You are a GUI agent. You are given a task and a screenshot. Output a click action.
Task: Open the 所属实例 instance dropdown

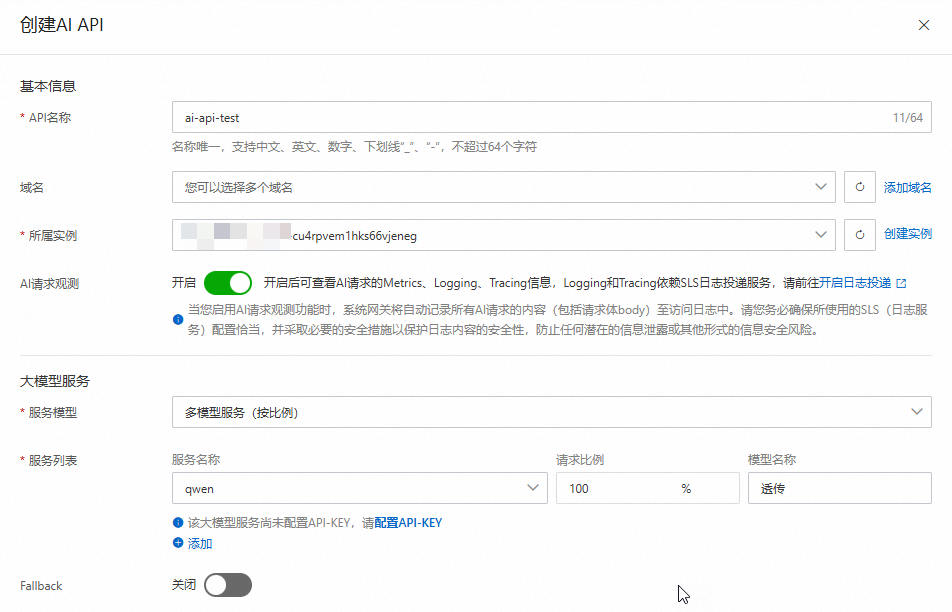pyautogui.click(x=500, y=235)
